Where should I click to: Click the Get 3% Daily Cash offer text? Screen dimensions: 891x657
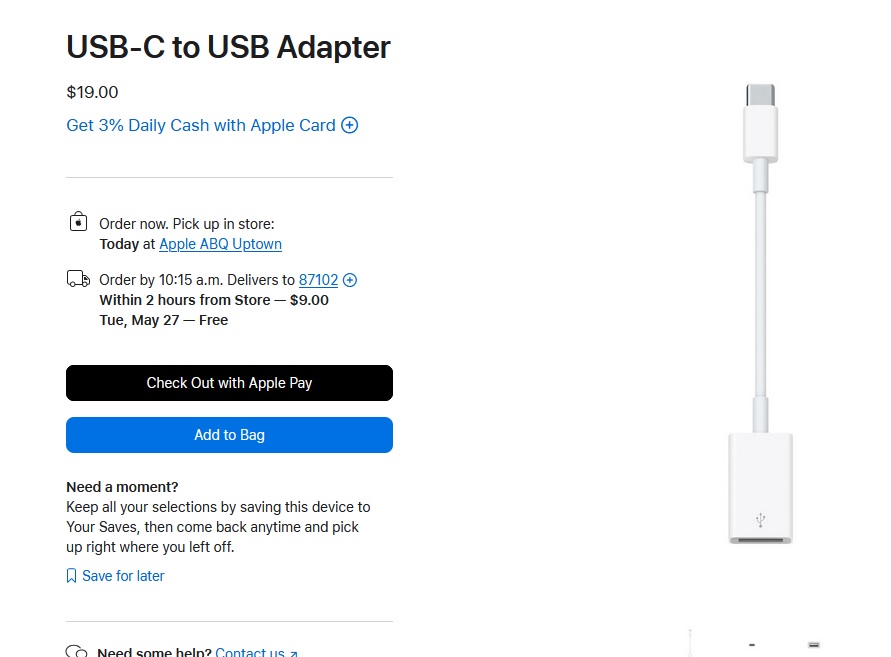click(x=200, y=125)
